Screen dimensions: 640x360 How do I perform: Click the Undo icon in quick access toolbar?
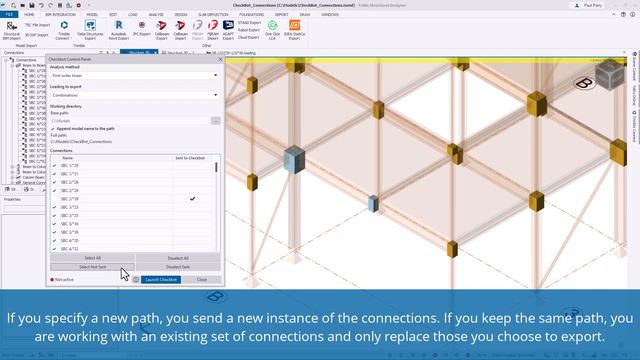41,5
